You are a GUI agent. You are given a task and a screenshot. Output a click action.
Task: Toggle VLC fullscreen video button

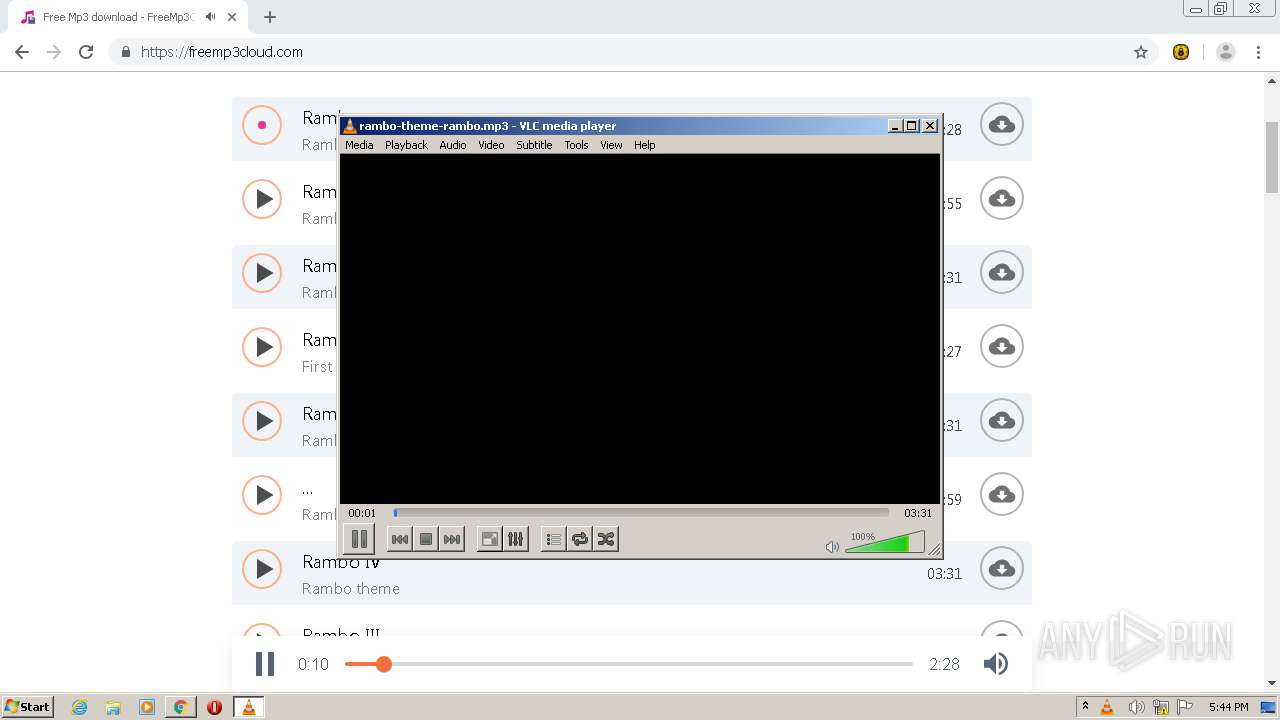point(490,539)
